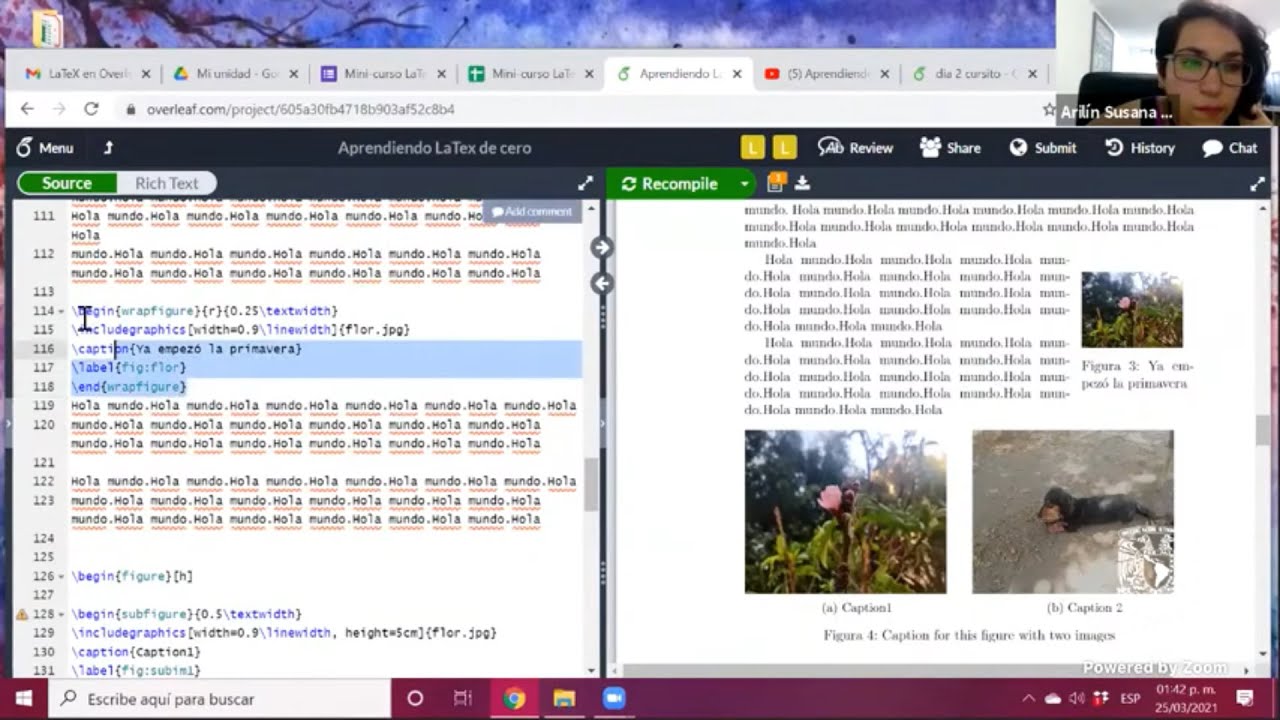This screenshot has width=1280, height=720.
Task: View the logs and output files icon
Action: tap(775, 182)
